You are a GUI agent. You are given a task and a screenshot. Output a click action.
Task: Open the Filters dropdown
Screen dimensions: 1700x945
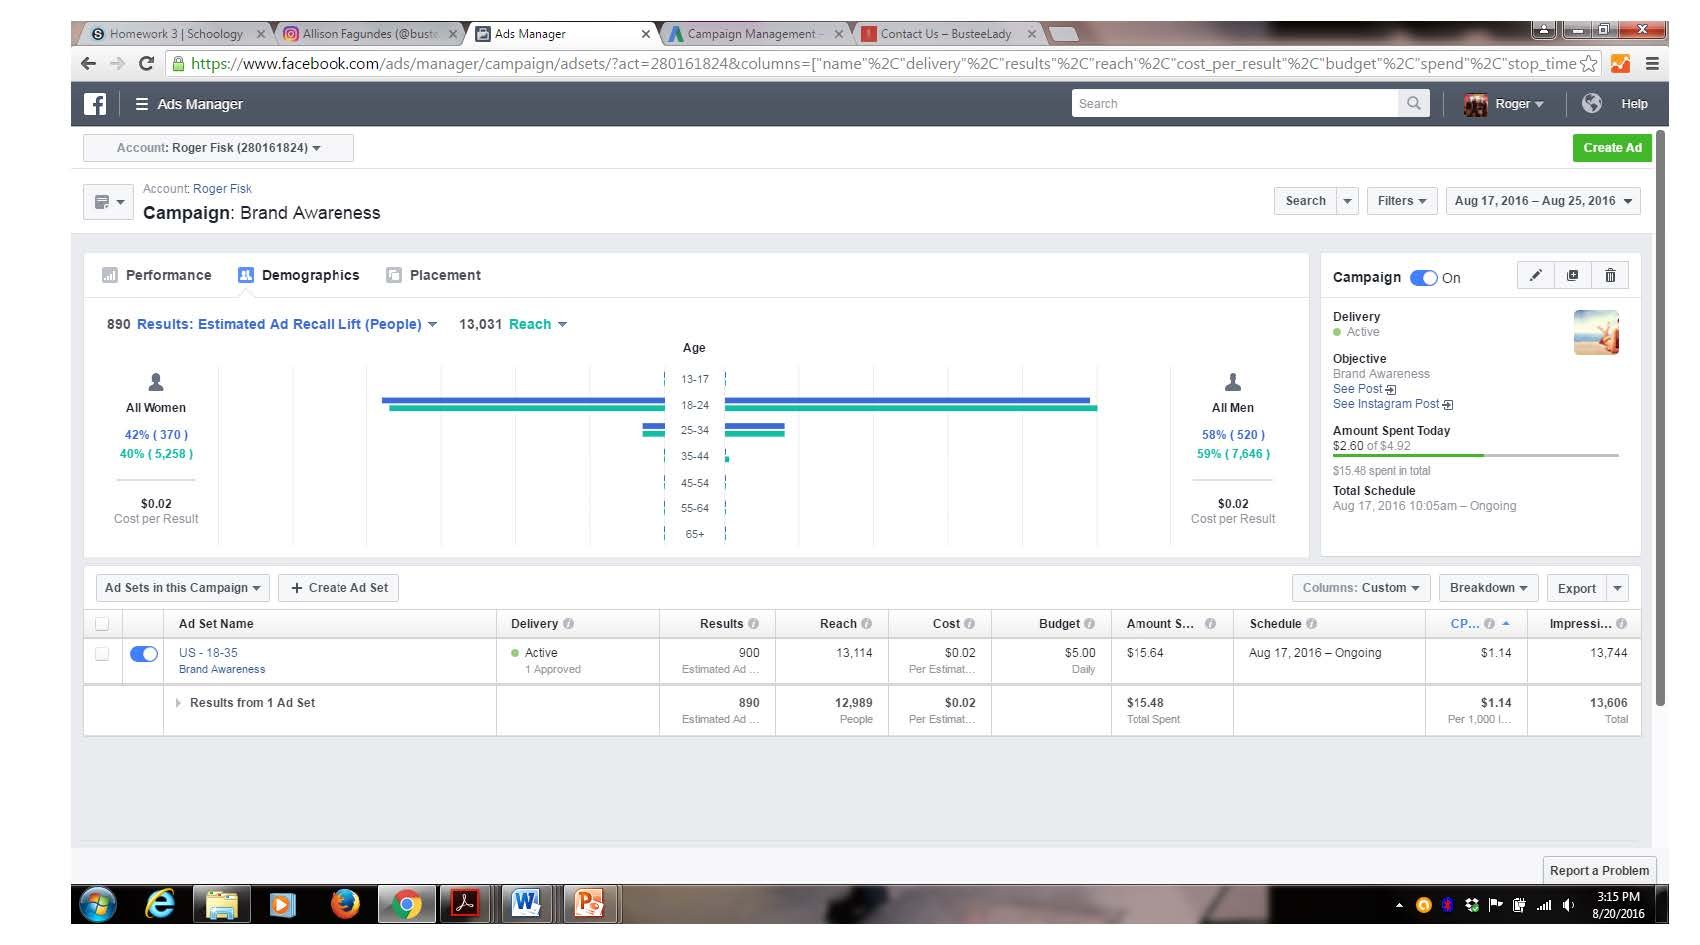pyautogui.click(x=1401, y=201)
